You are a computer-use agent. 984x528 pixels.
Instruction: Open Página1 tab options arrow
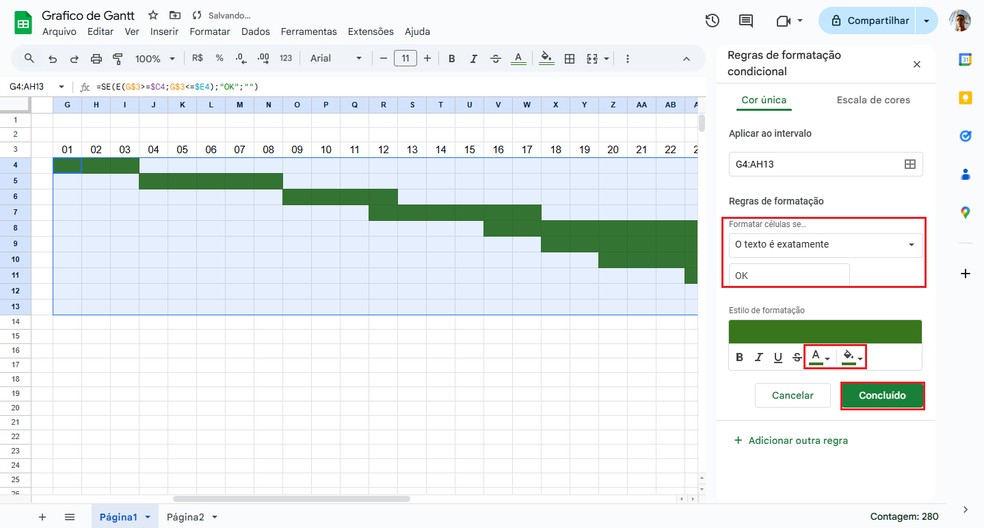click(x=147, y=517)
